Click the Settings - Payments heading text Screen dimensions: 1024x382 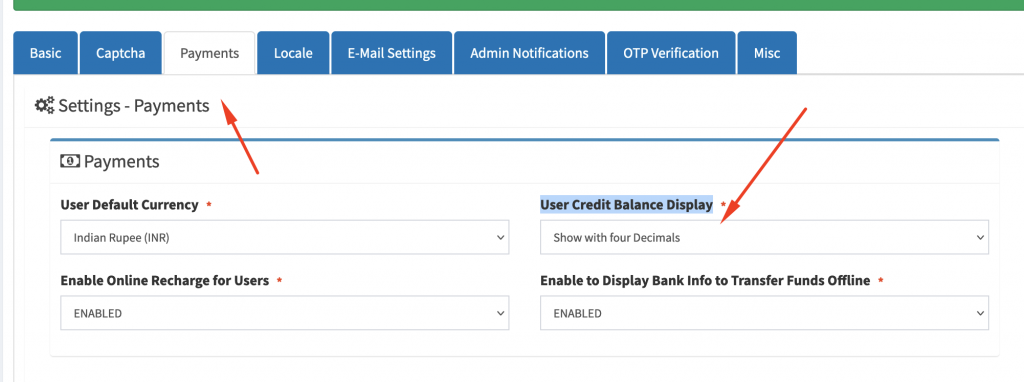click(x=134, y=105)
